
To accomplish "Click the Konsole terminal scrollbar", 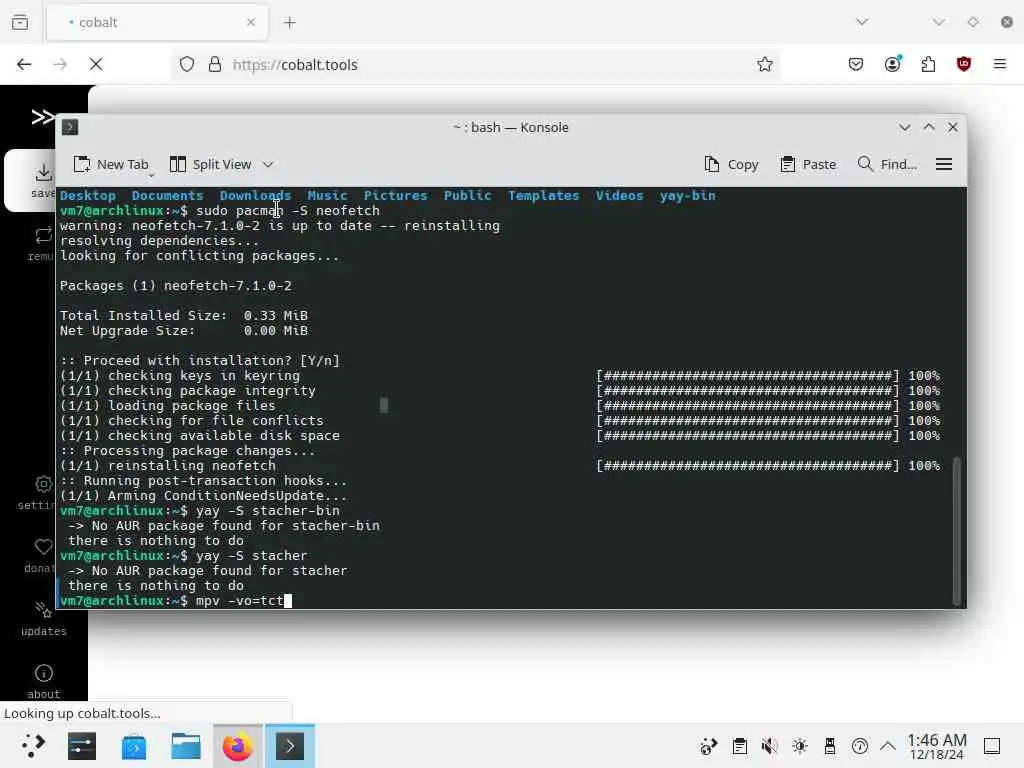I will point(957,530).
